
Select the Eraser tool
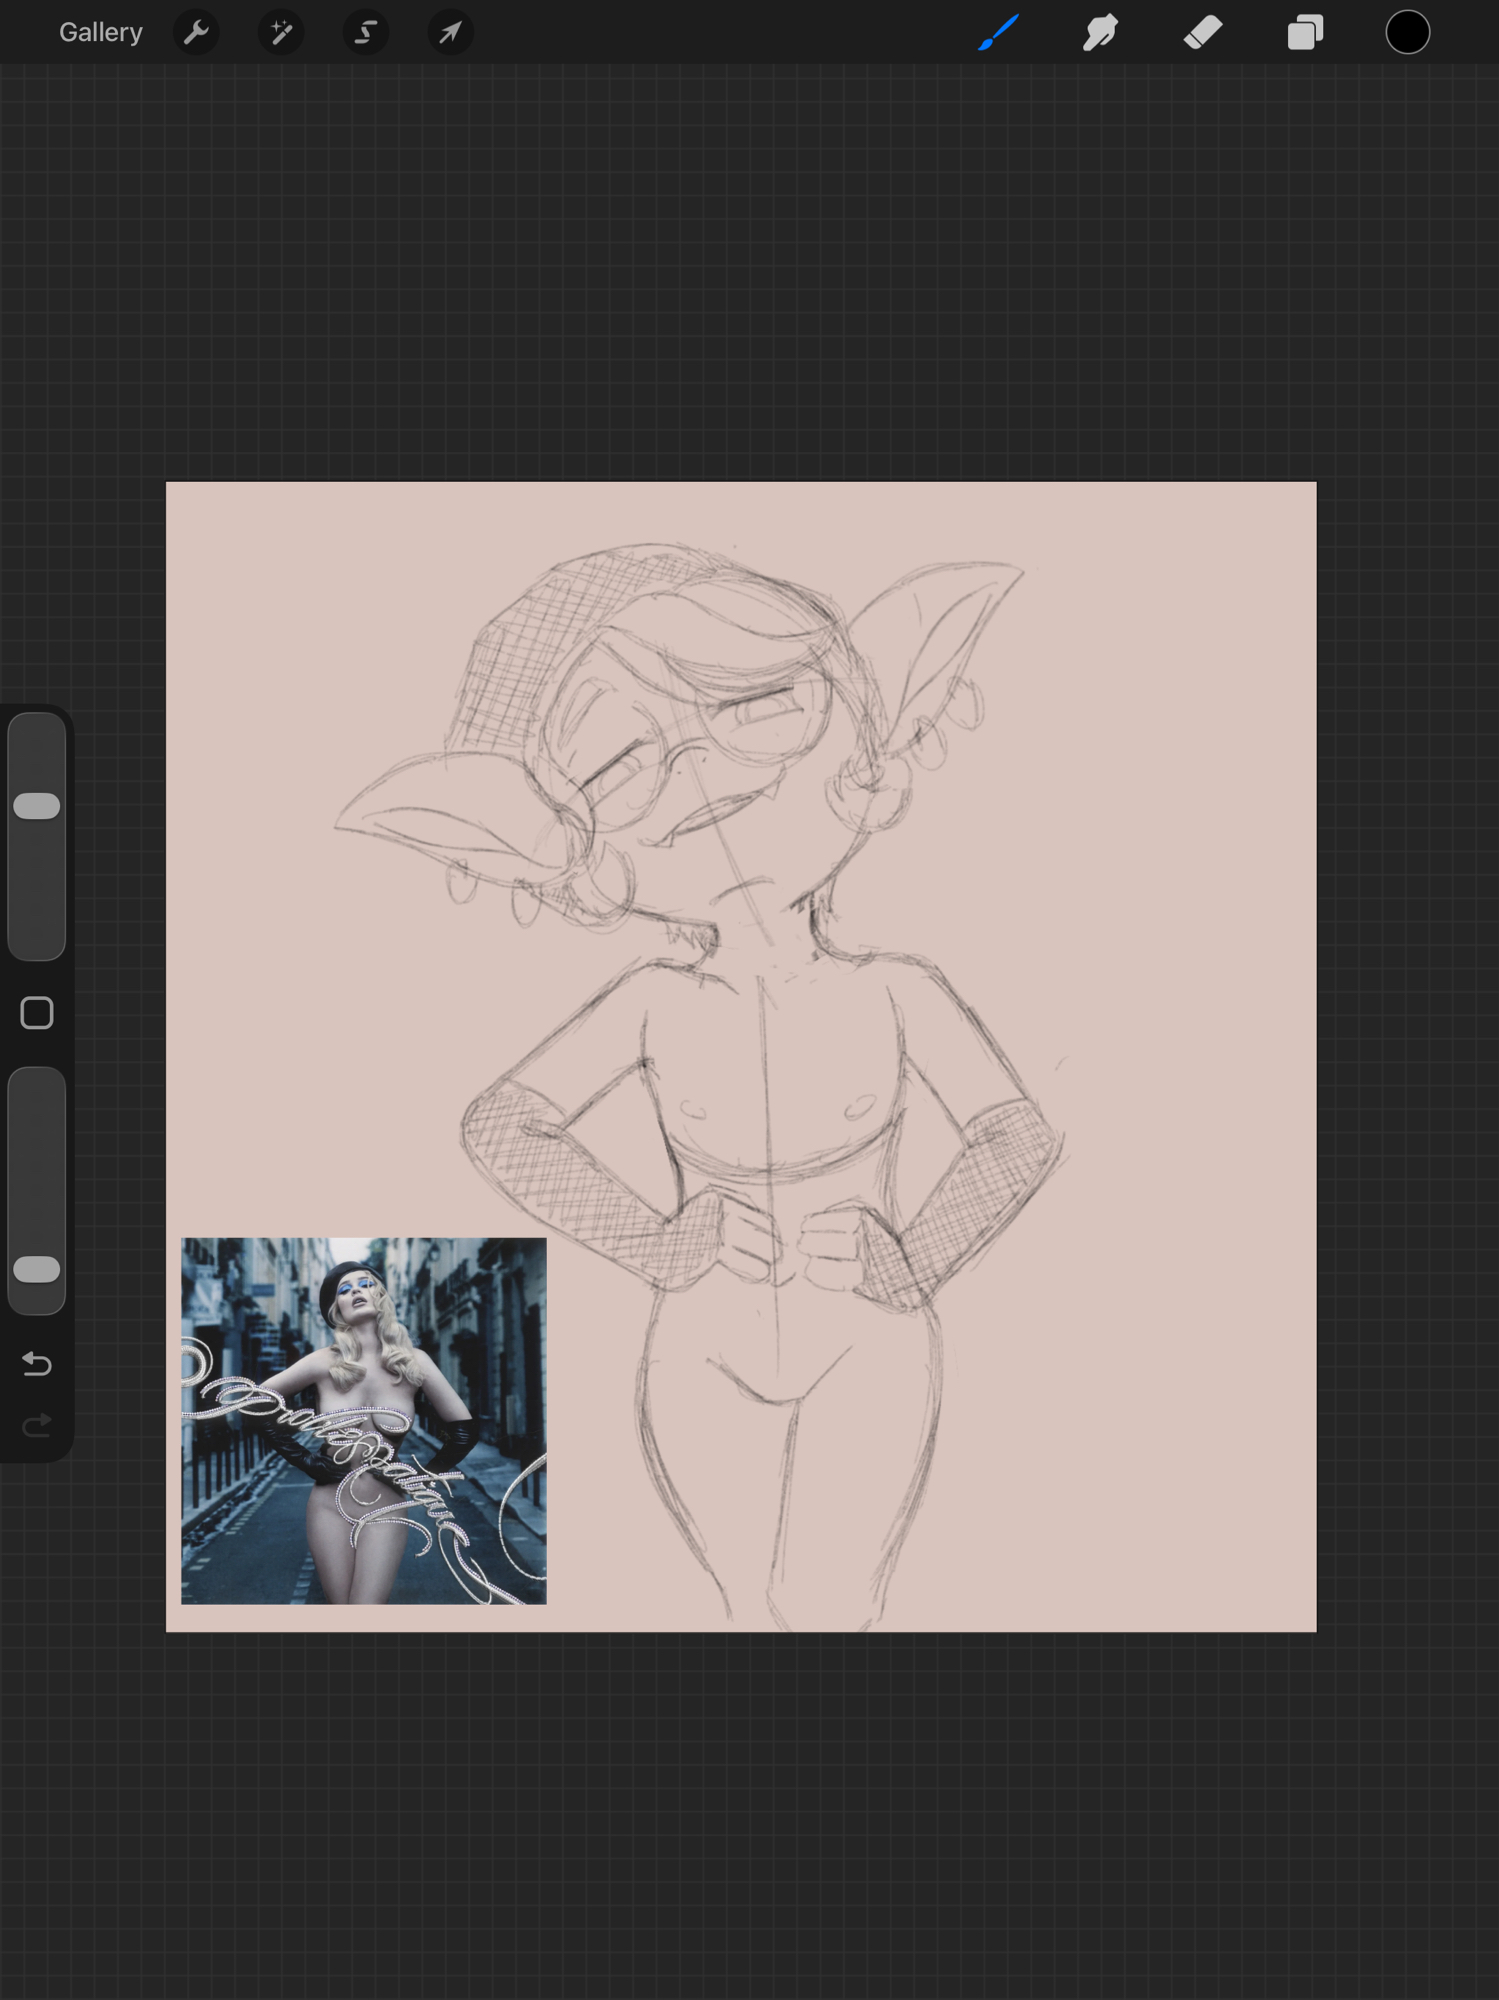pos(1203,33)
